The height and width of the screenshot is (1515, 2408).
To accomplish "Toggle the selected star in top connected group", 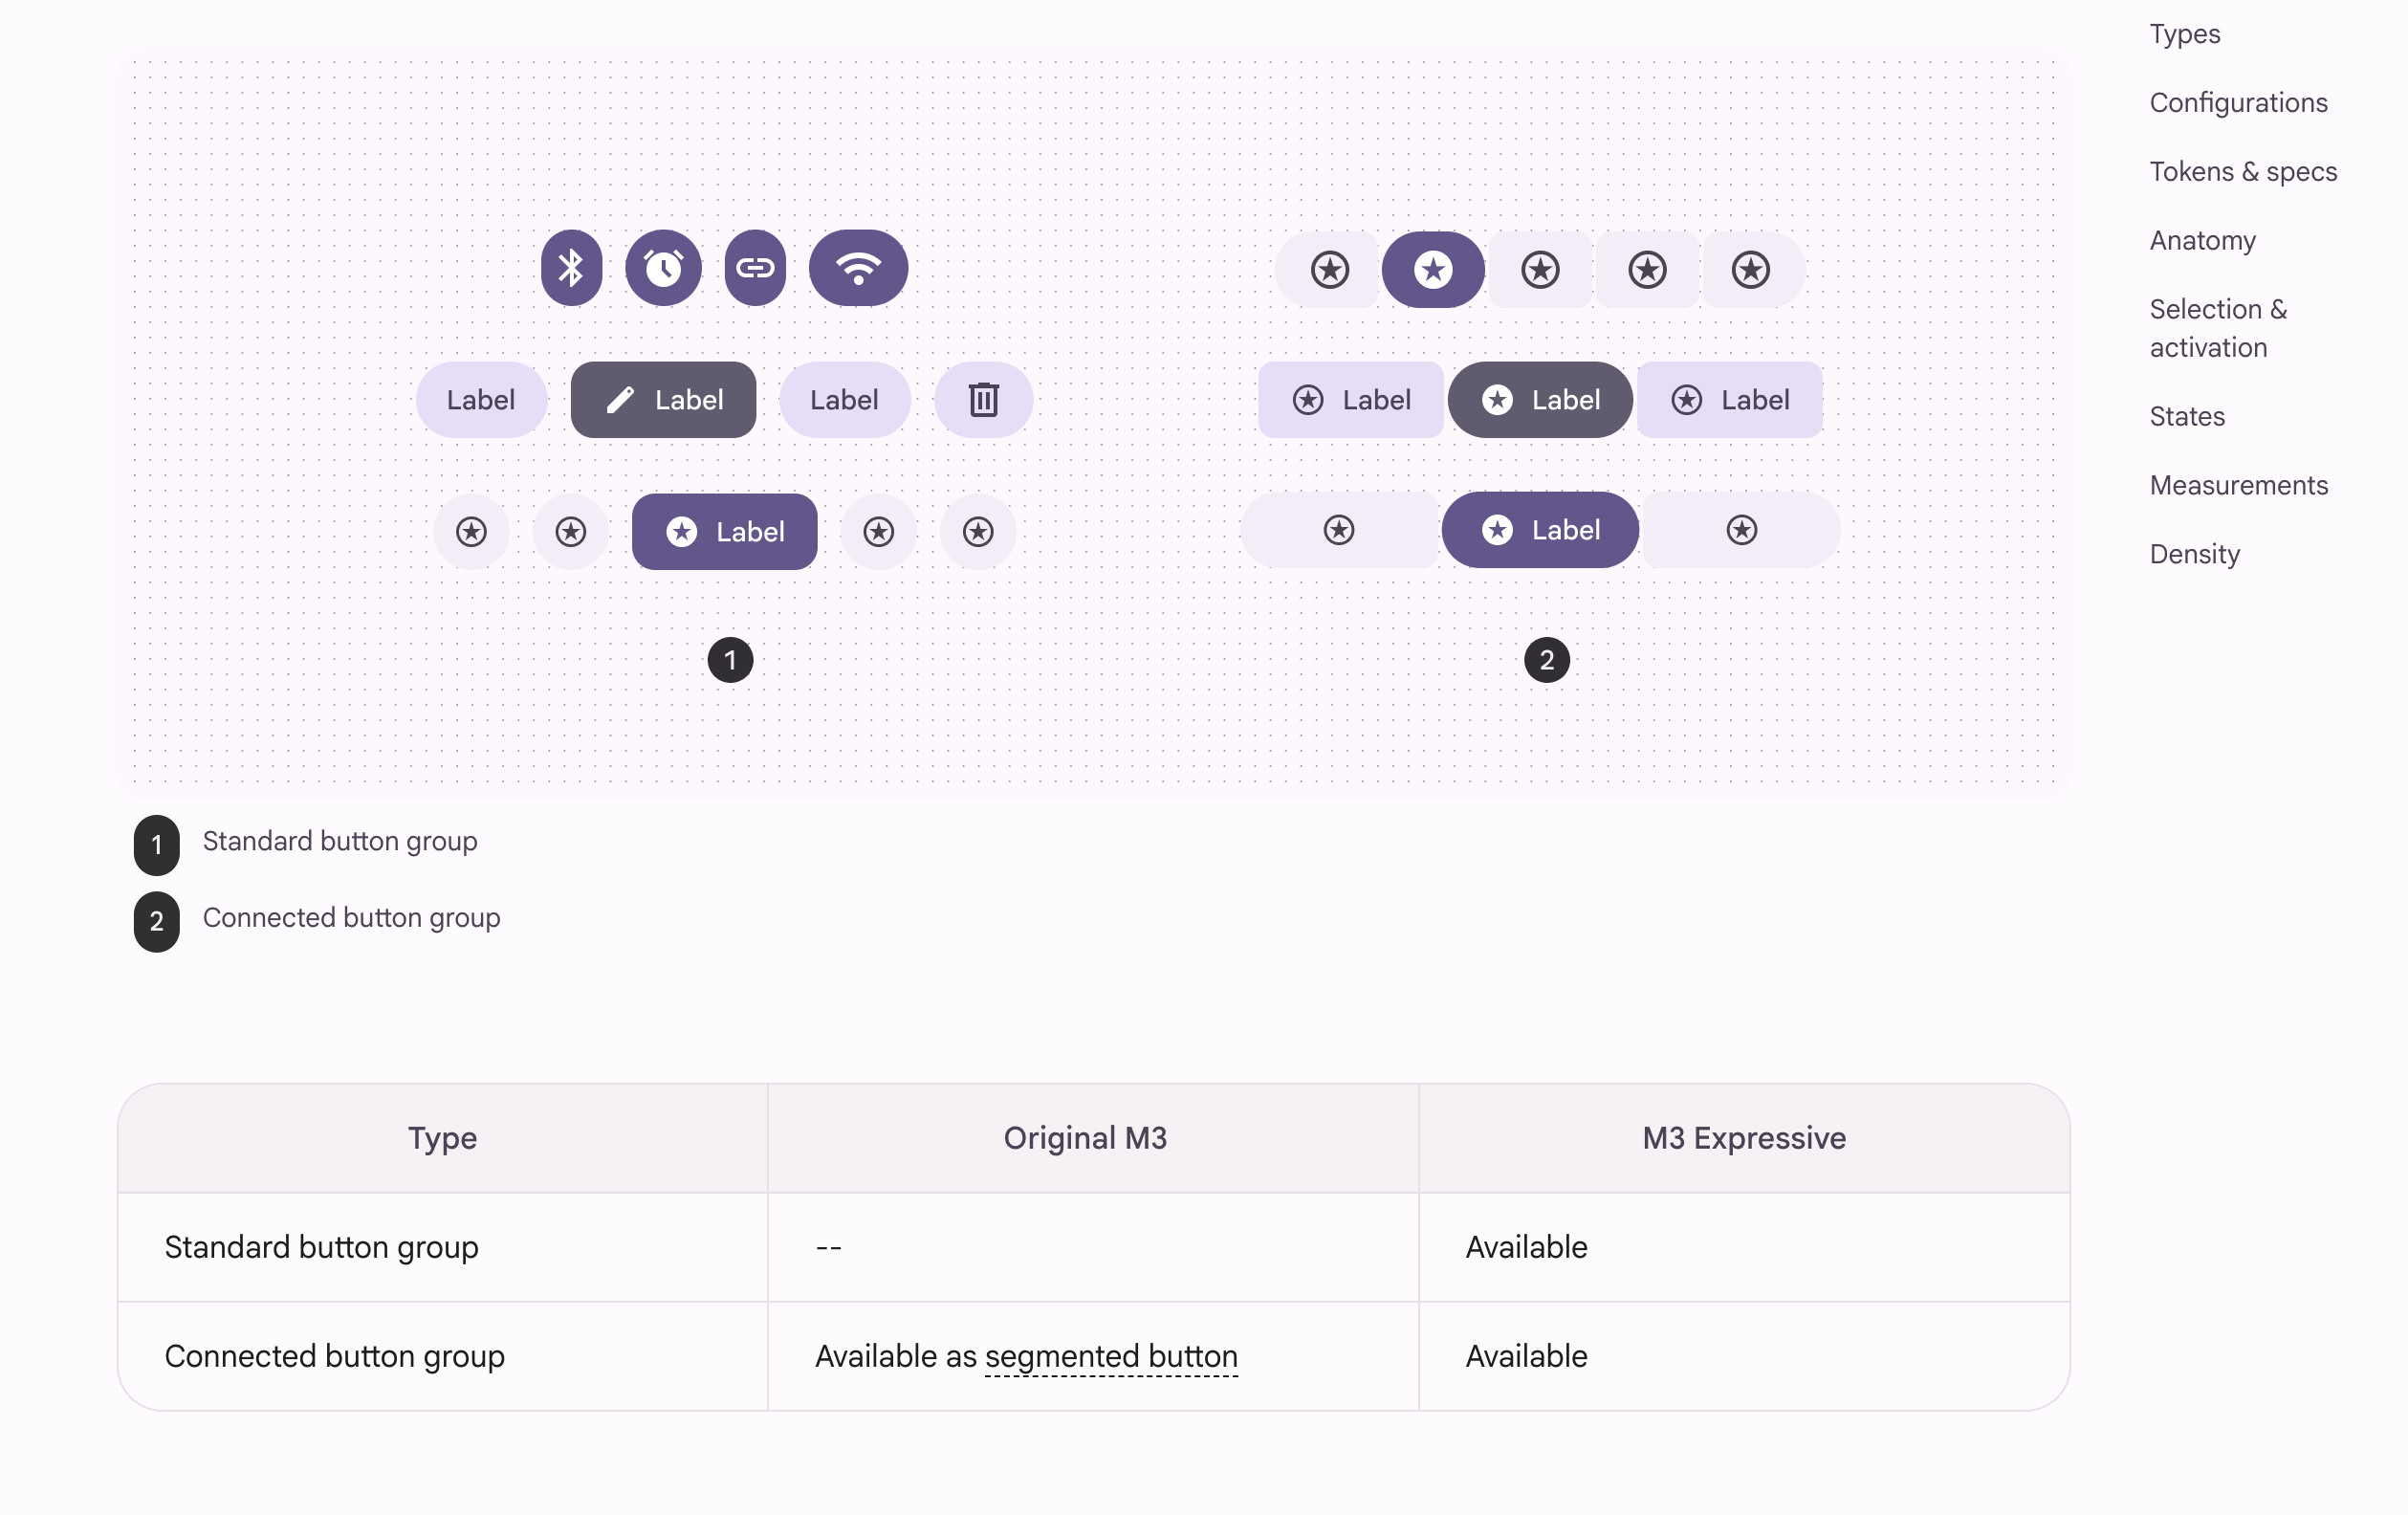I will click(1433, 270).
